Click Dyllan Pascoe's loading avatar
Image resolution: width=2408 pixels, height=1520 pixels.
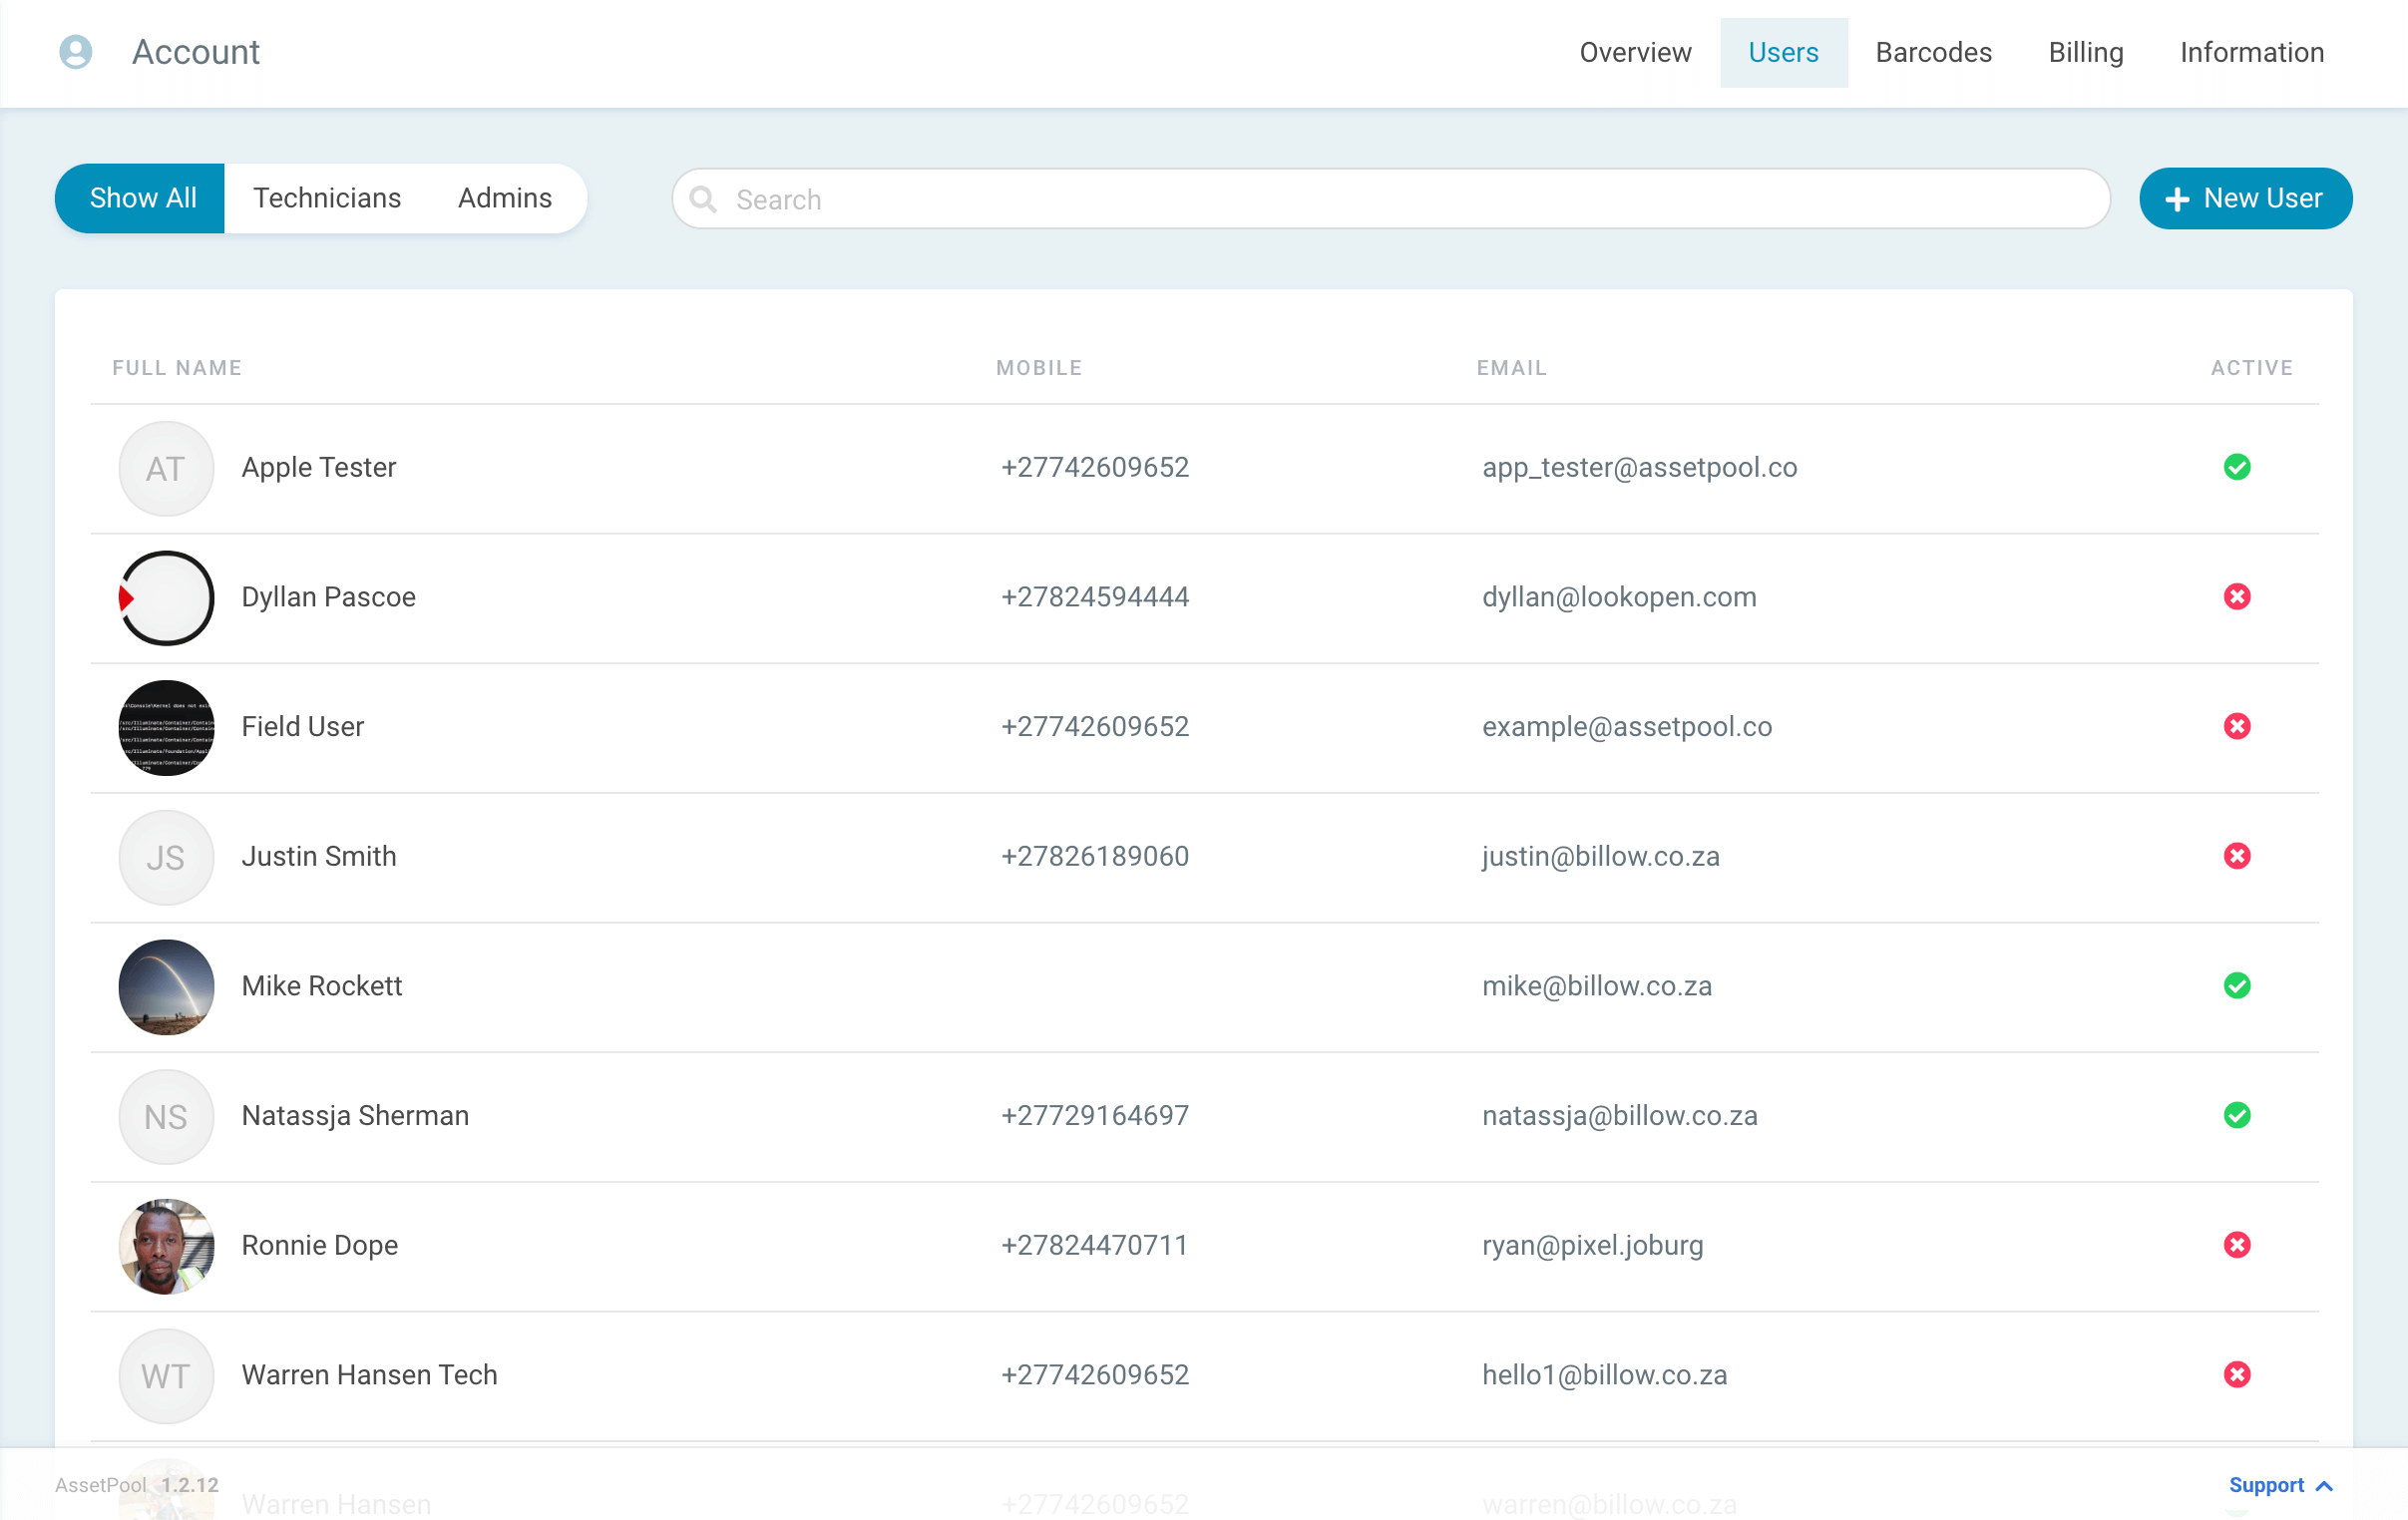coord(165,597)
